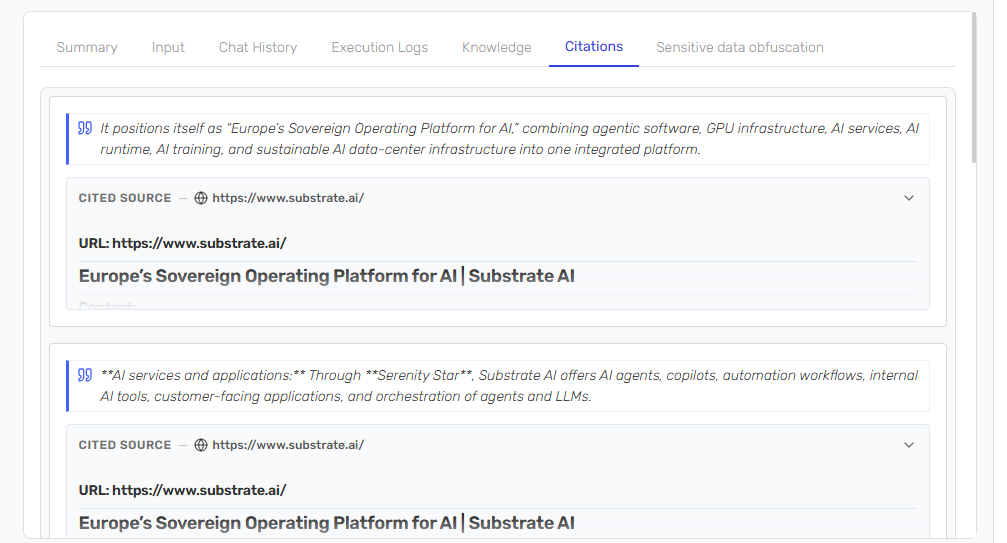Collapse the second cited source chevron
The width and height of the screenshot is (1007, 543).
click(x=909, y=445)
